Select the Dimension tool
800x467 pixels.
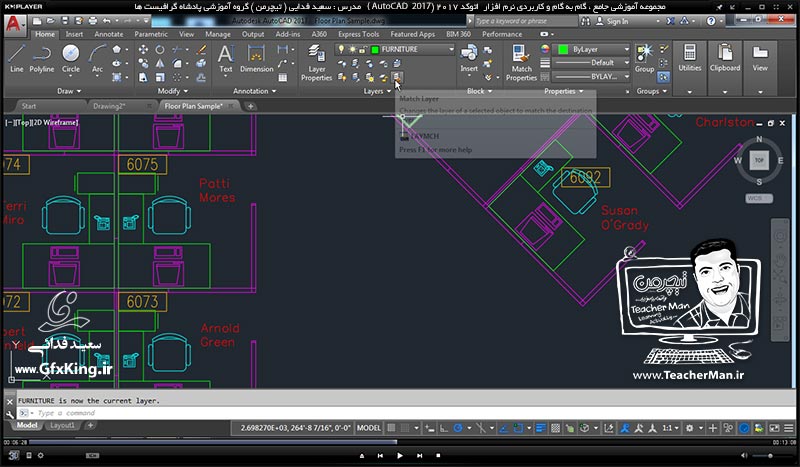point(257,58)
